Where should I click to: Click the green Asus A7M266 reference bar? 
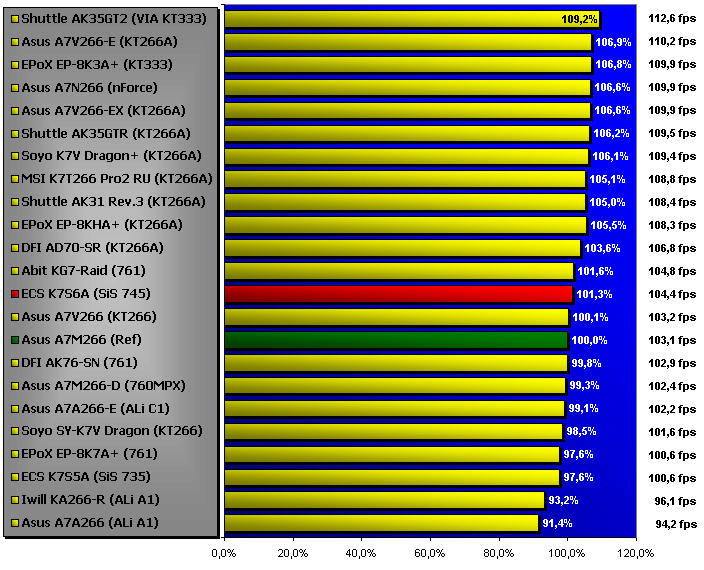pos(396,340)
